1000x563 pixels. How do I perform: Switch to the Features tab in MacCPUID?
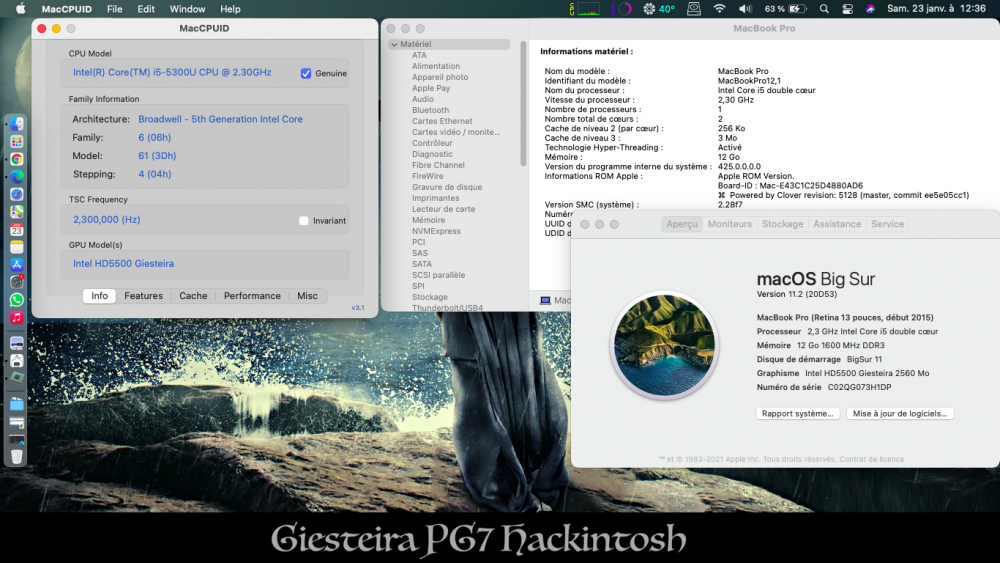(143, 296)
